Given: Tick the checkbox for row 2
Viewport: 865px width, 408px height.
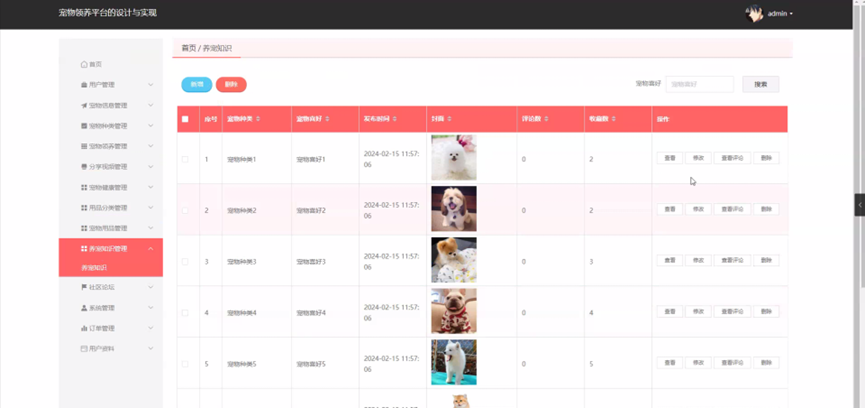Looking at the screenshot, I should click(185, 211).
